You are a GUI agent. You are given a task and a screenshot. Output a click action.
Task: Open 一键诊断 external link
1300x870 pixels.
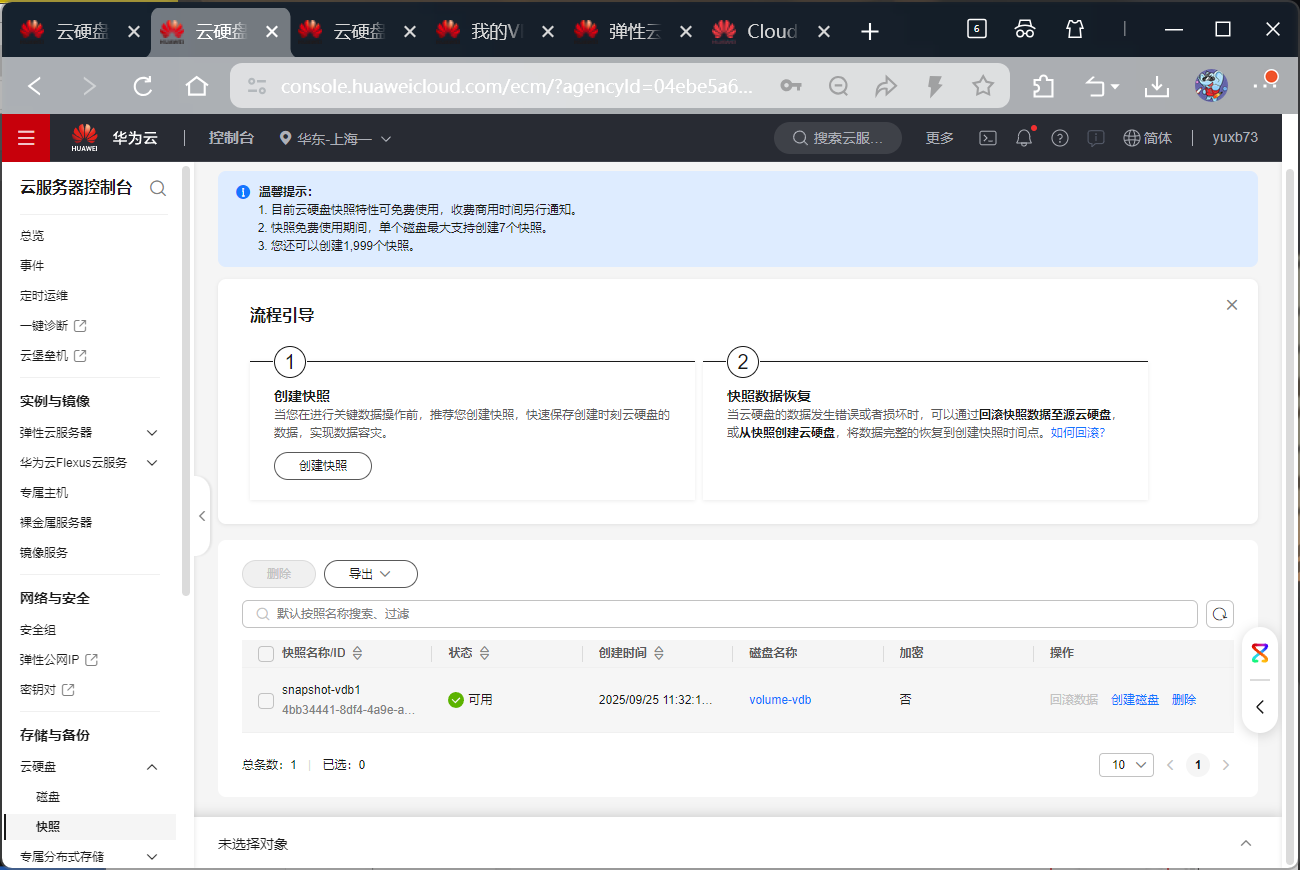53,326
